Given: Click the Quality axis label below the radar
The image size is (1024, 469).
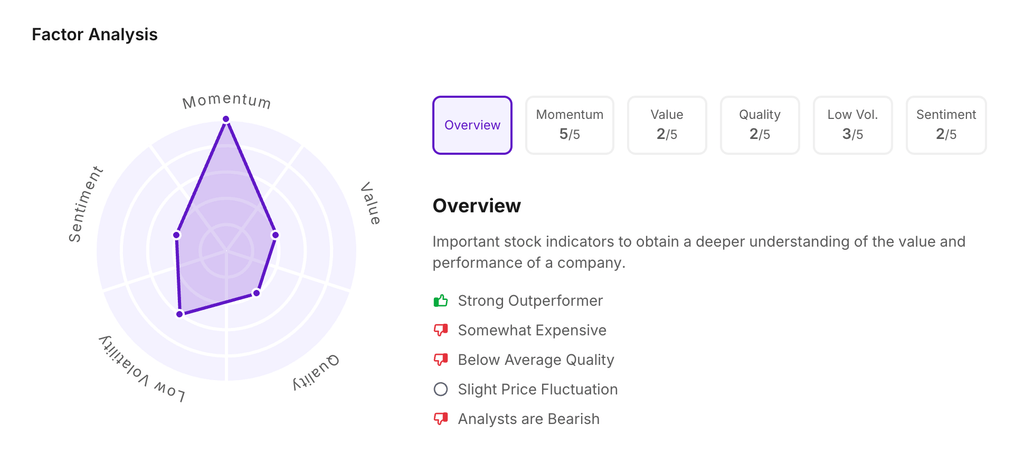Looking at the screenshot, I should pyautogui.click(x=316, y=371).
